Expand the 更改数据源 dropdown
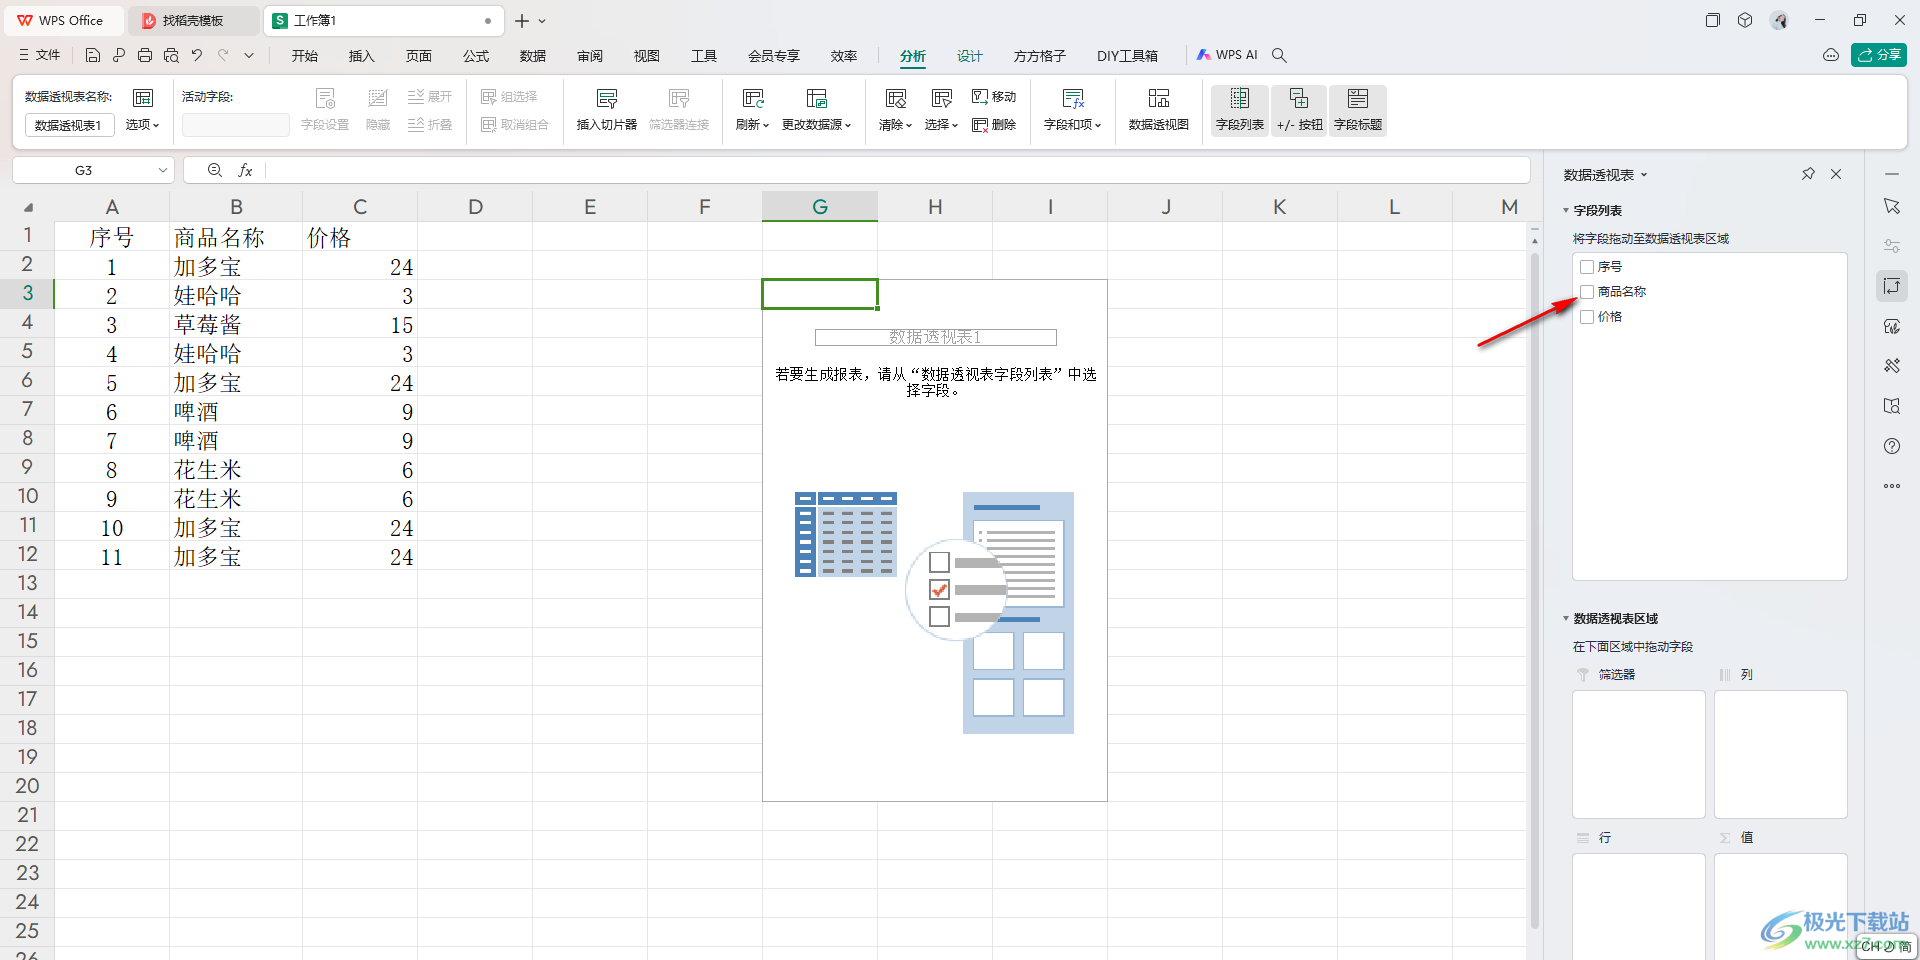This screenshot has height=960, width=1920. click(x=816, y=125)
